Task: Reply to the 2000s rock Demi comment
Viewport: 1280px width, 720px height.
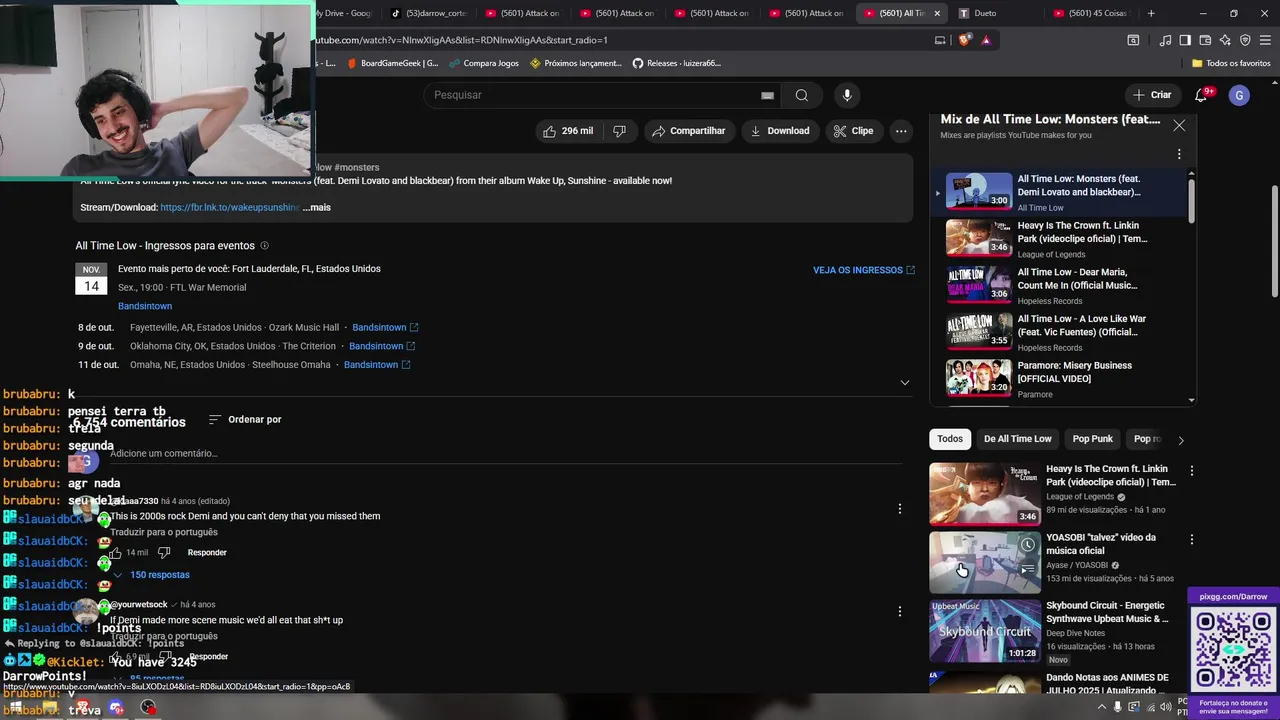Action: pos(207,553)
